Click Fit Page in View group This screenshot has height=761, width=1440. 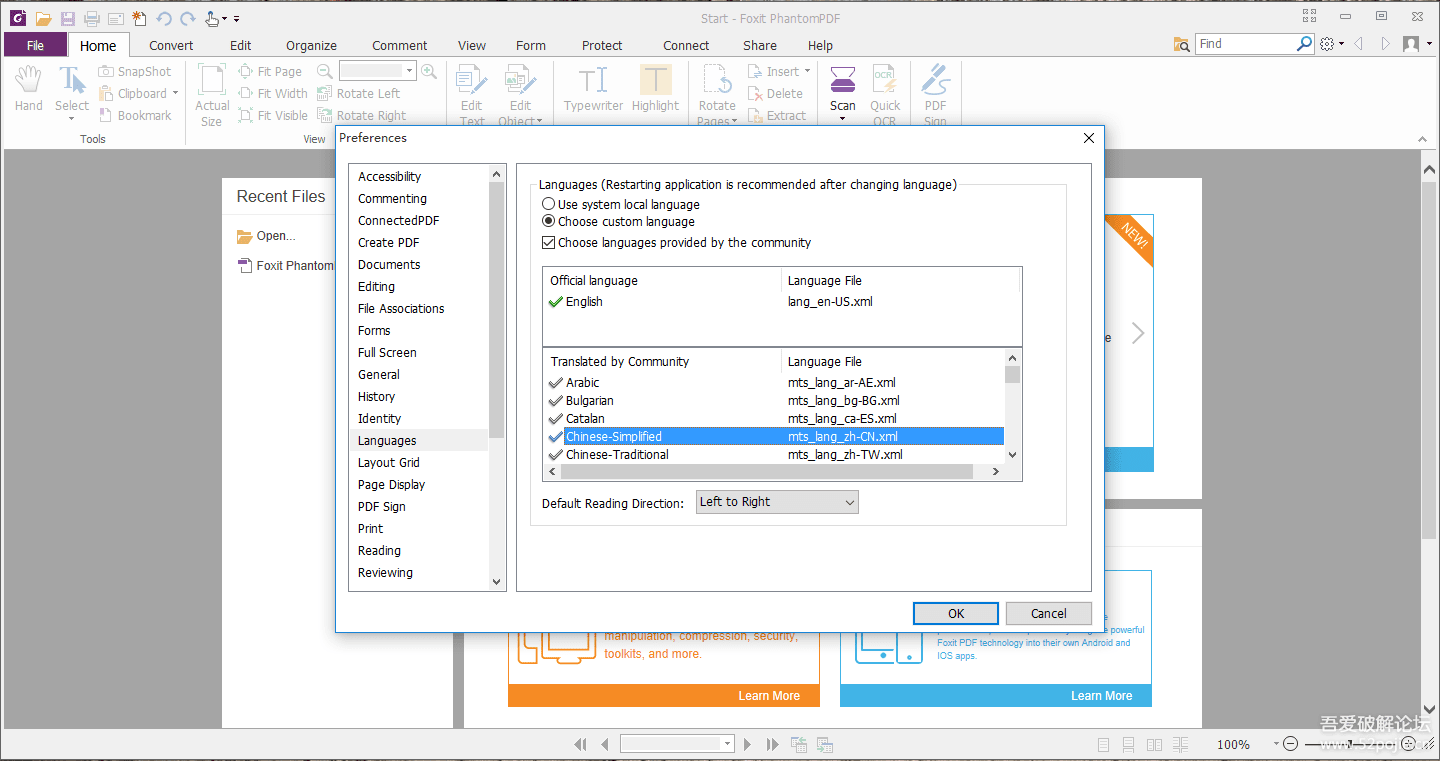[x=270, y=72]
